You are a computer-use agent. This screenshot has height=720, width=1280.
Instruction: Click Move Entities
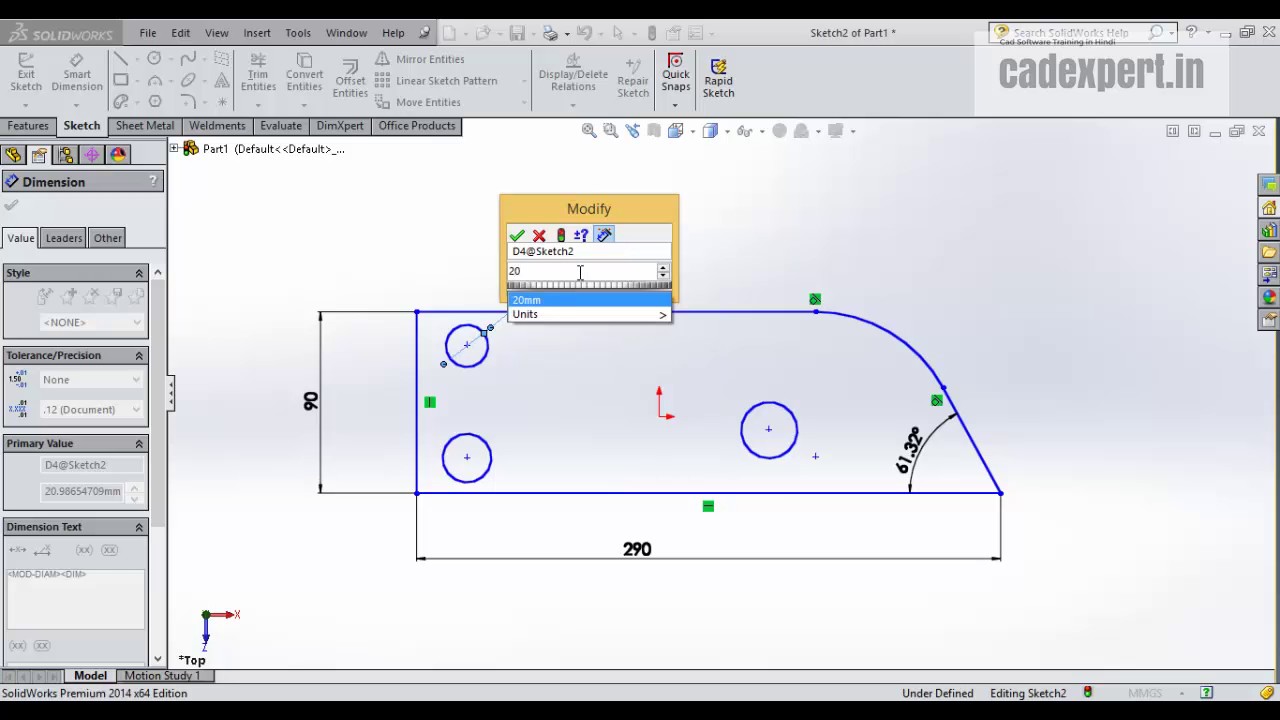point(418,102)
